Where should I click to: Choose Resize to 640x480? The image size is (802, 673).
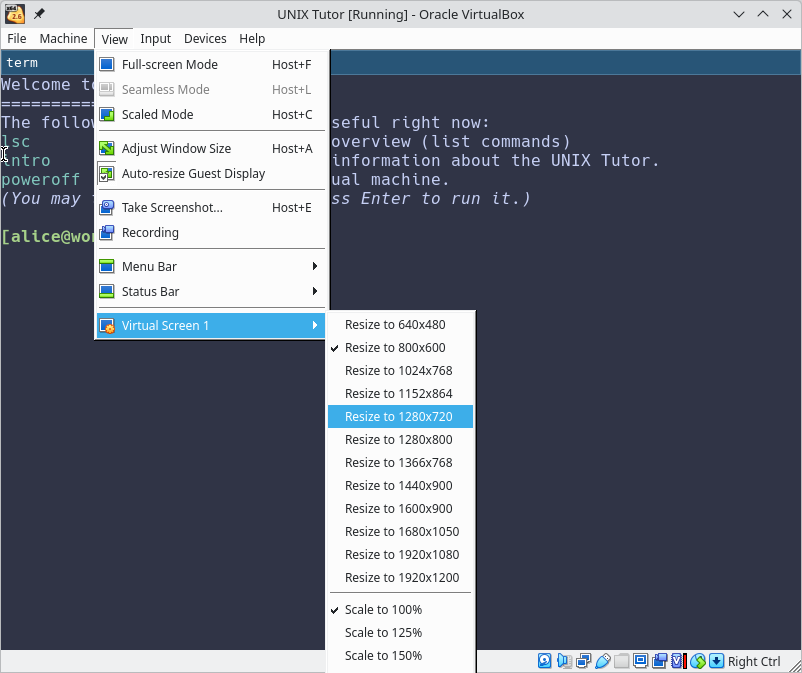400,325
